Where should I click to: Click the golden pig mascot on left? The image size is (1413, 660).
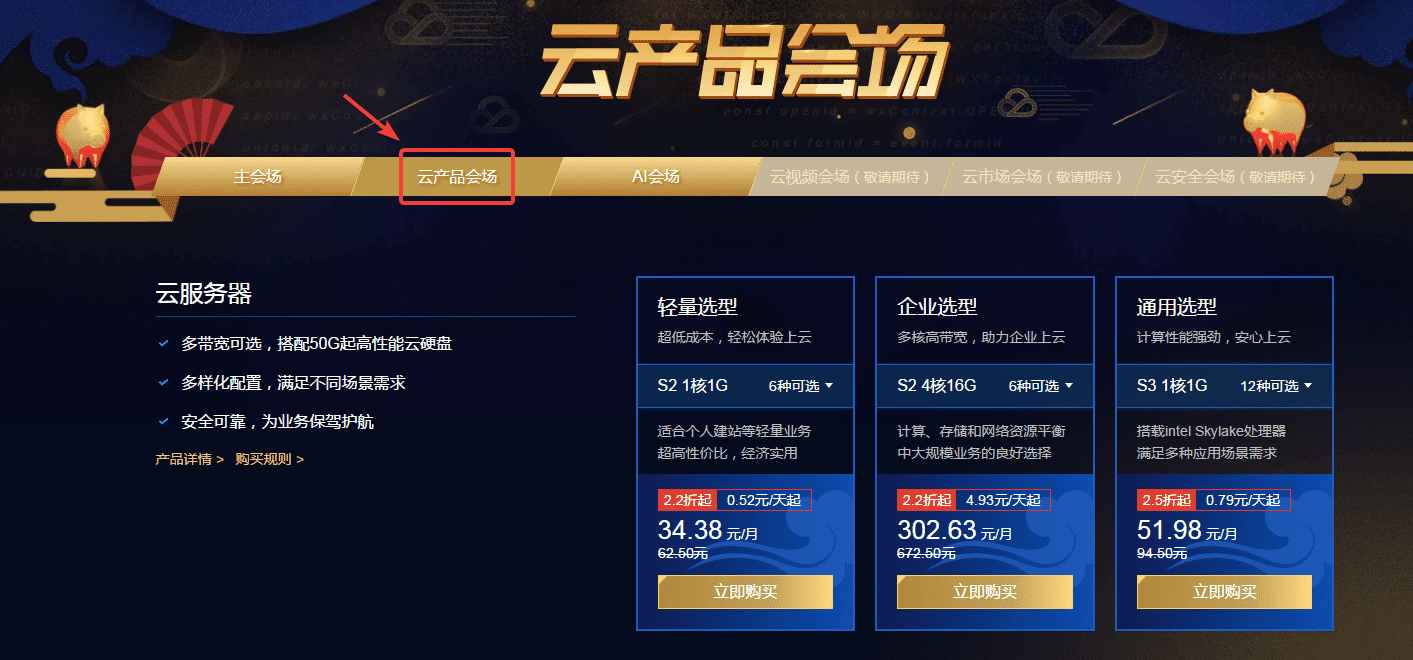84,132
